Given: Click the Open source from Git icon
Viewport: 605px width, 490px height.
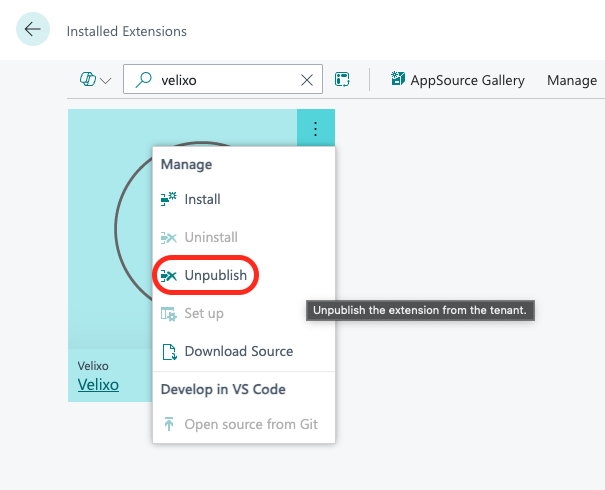Looking at the screenshot, I should pyautogui.click(x=168, y=424).
